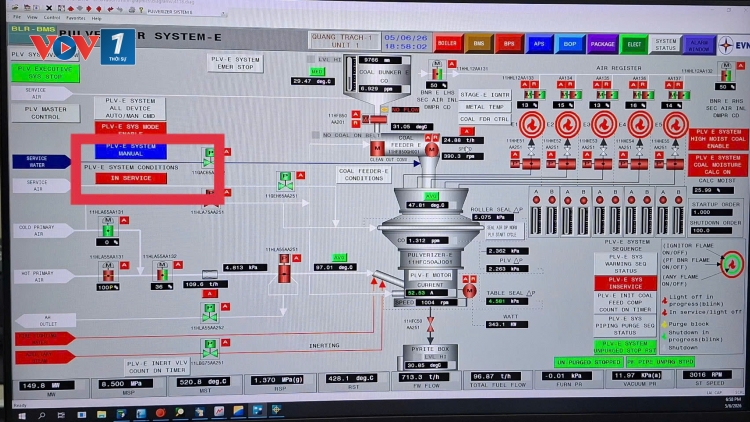
Task: Open BNR E RHS sec air damper
Action: (x=726, y=72)
